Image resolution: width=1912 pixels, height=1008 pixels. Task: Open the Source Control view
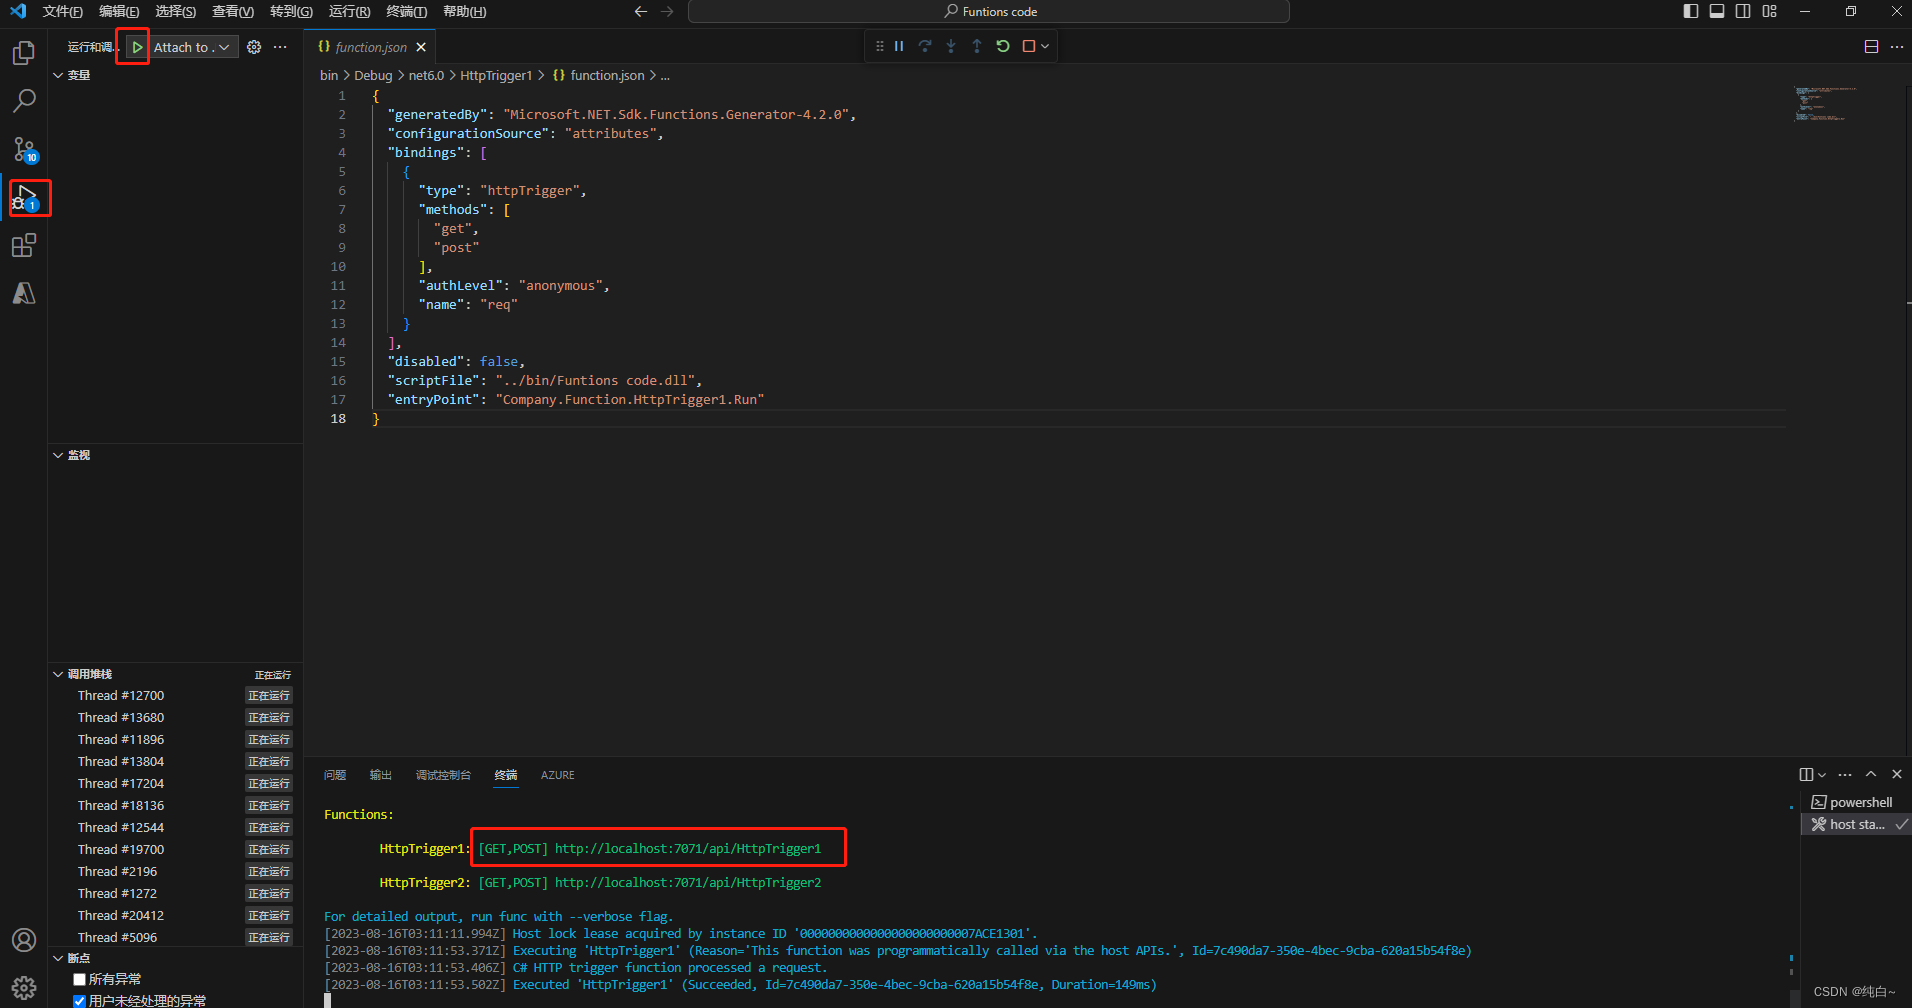pos(23,150)
